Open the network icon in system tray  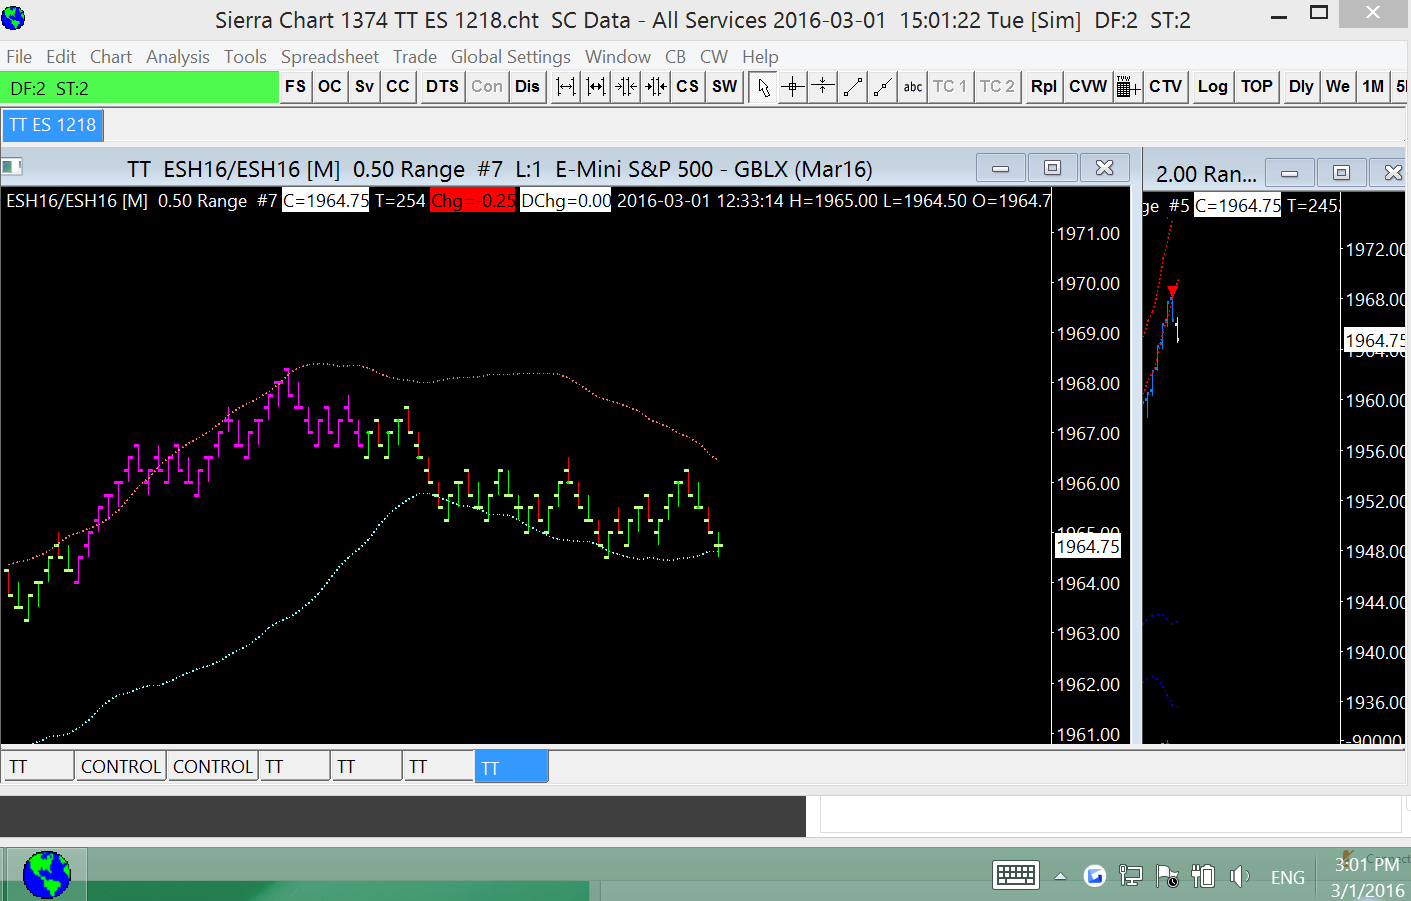pyautogui.click(x=1131, y=876)
